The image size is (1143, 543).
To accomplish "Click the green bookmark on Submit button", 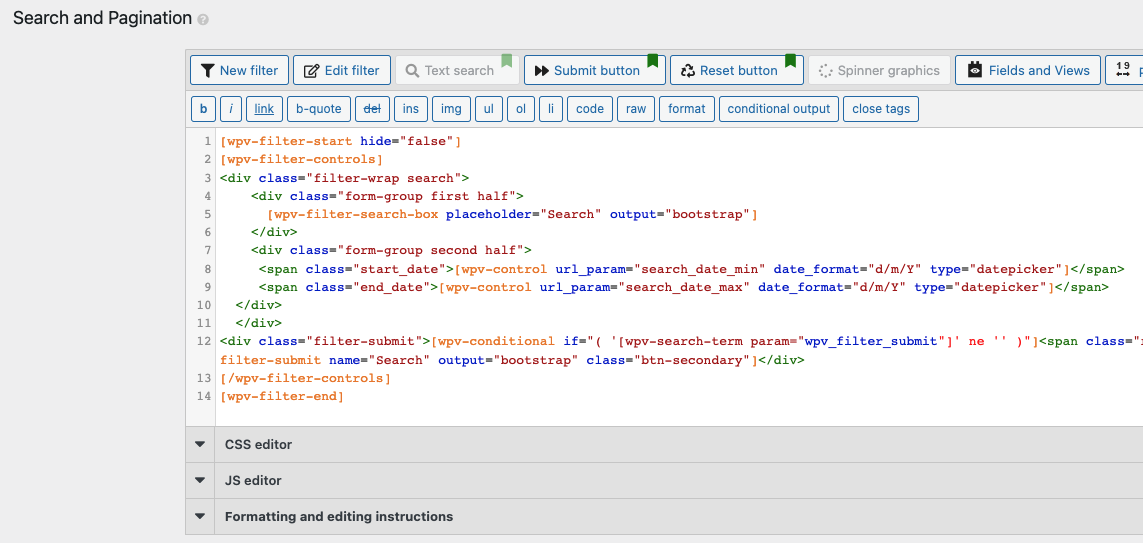I will tap(652, 60).
